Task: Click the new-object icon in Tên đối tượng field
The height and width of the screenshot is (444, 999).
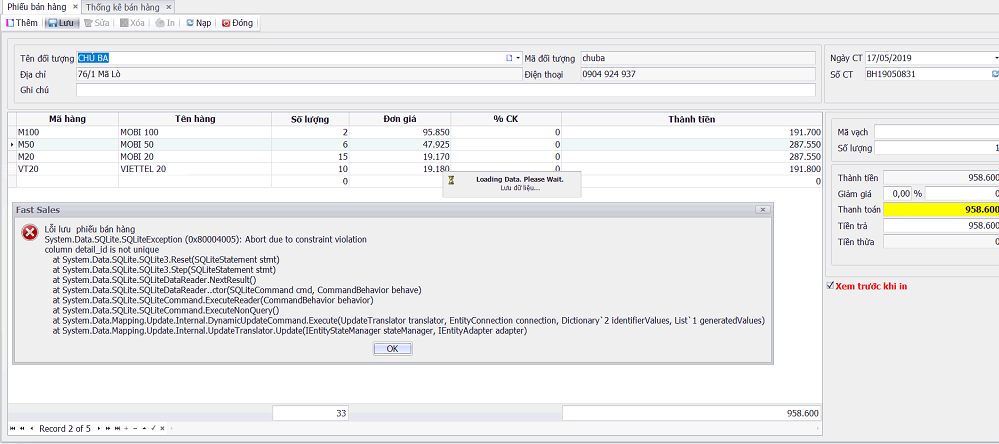Action: coord(509,58)
